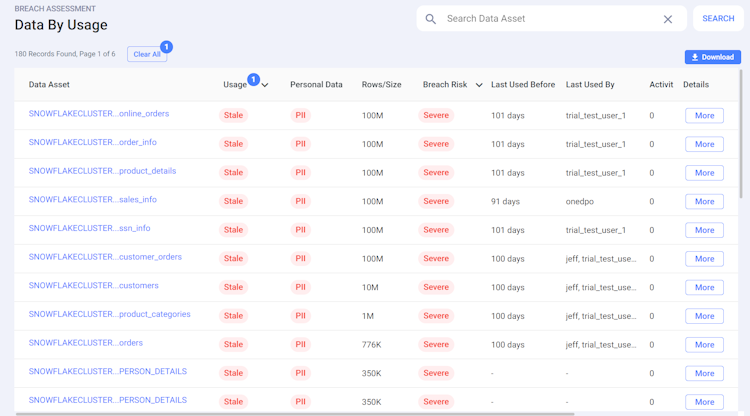The height and width of the screenshot is (416, 750).
Task: Click the Severe badge on customers row
Action: click(436, 287)
